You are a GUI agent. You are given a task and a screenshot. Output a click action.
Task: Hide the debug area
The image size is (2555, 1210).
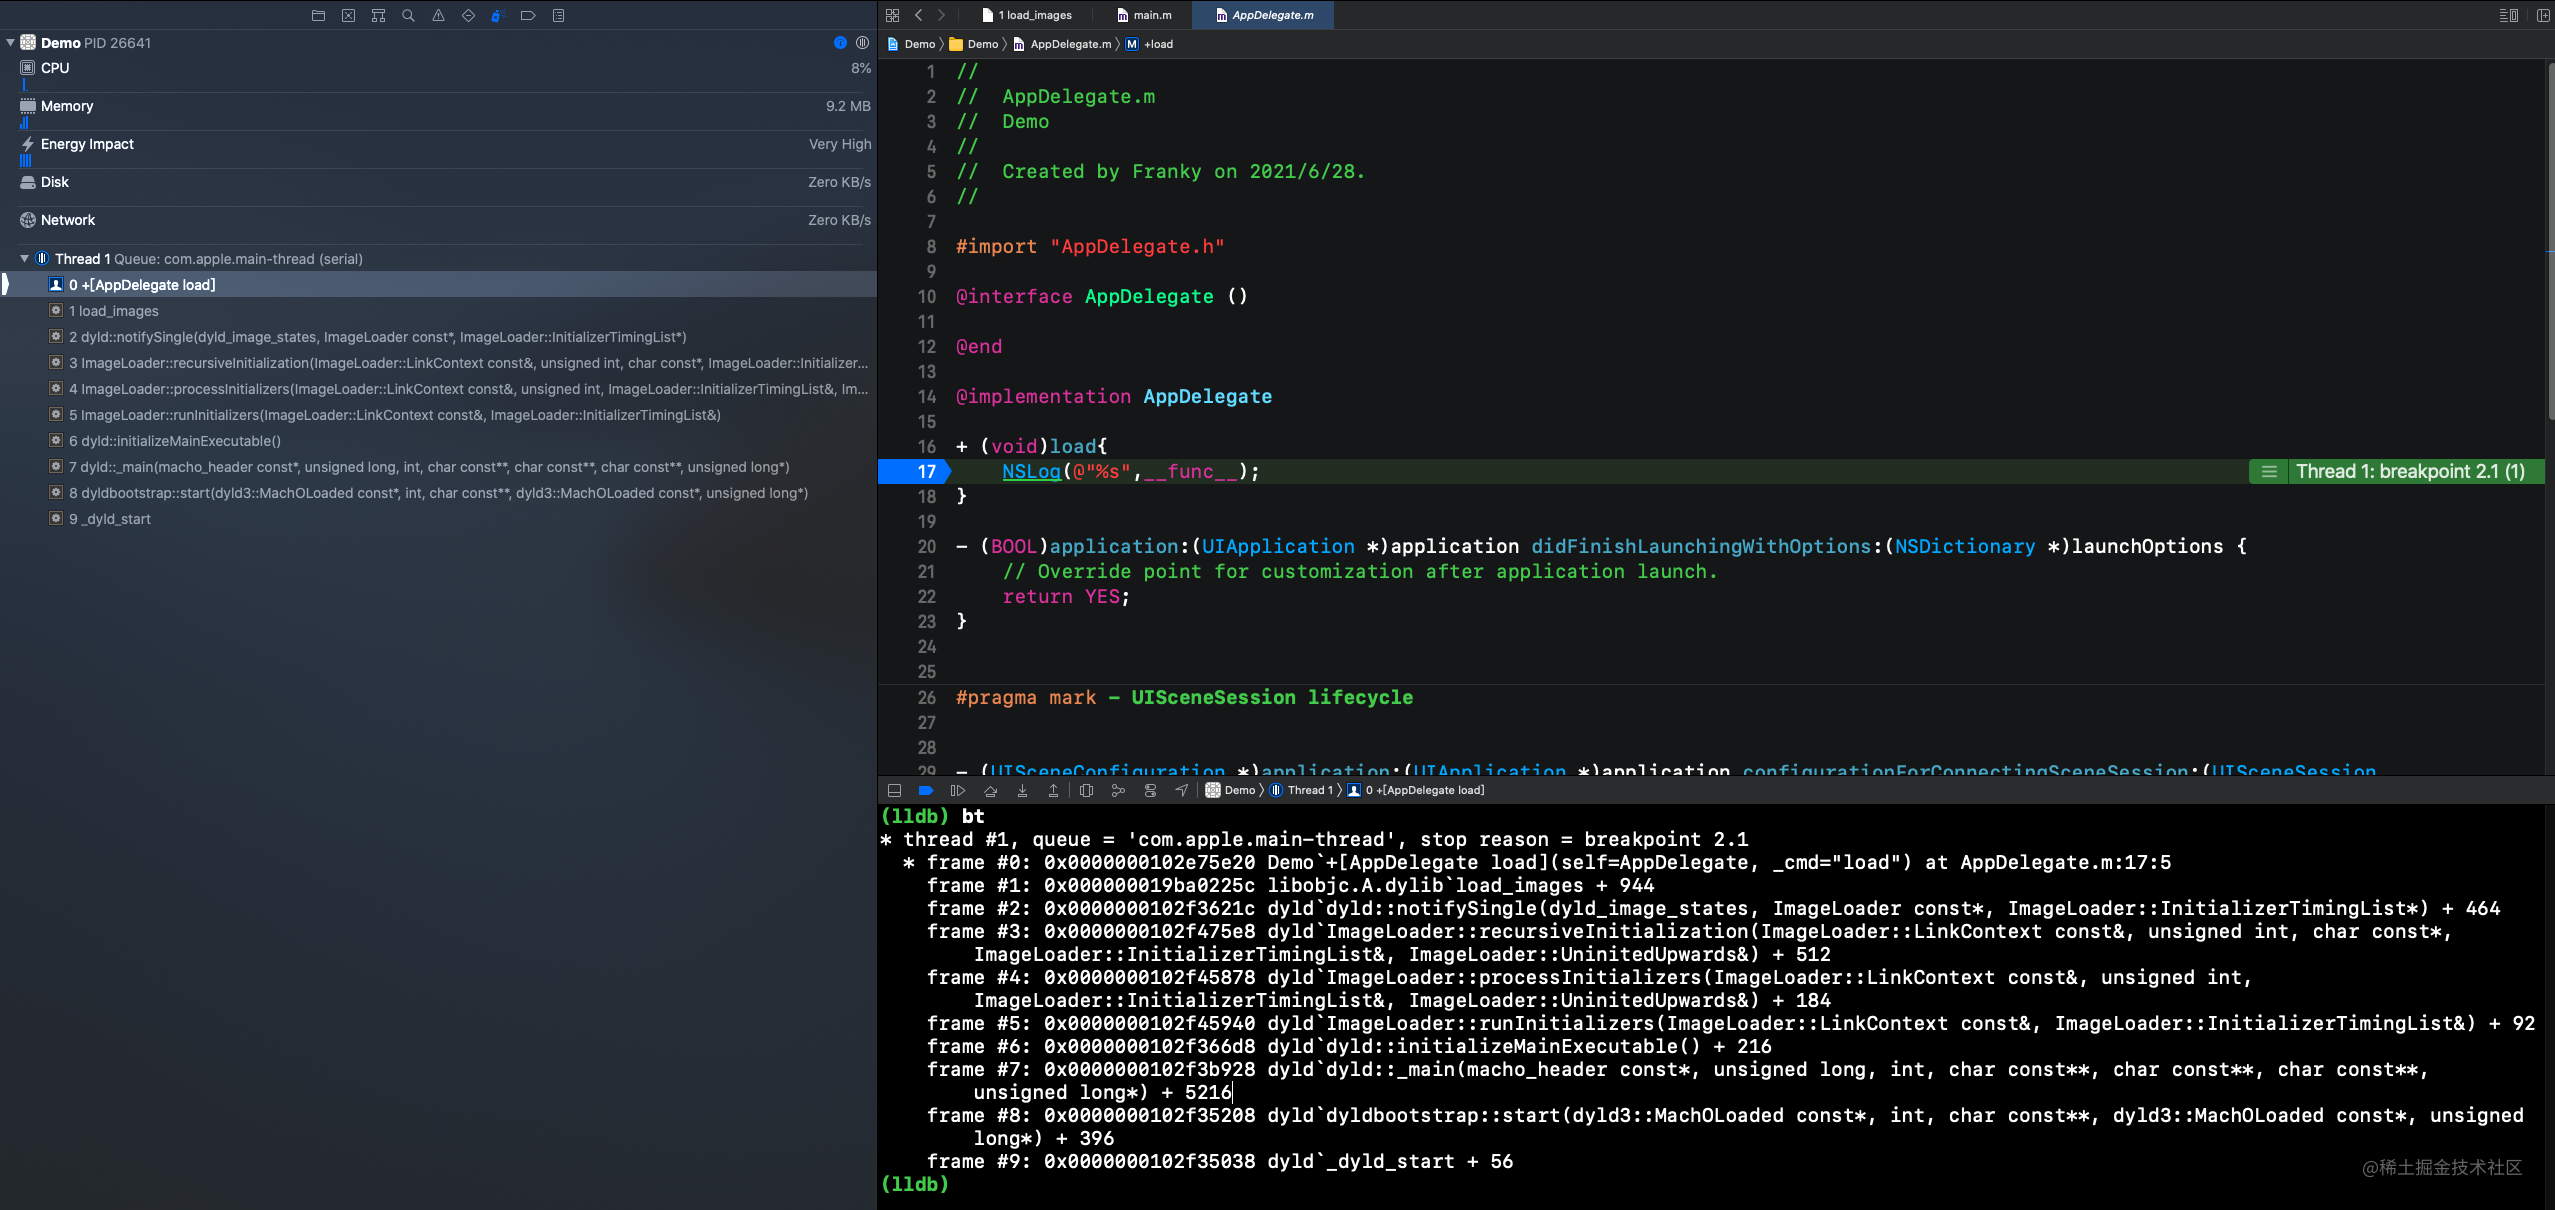(894, 790)
